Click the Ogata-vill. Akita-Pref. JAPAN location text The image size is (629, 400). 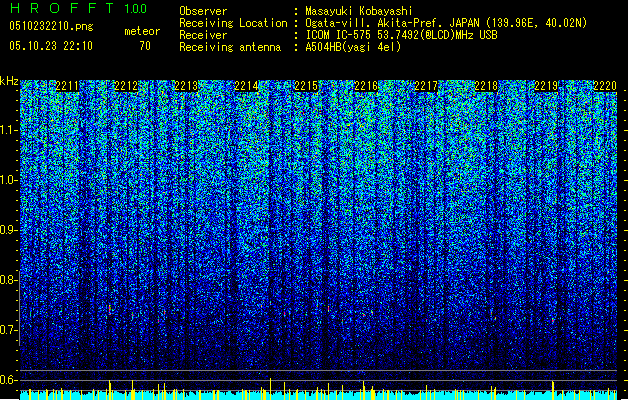[x=446, y=23]
